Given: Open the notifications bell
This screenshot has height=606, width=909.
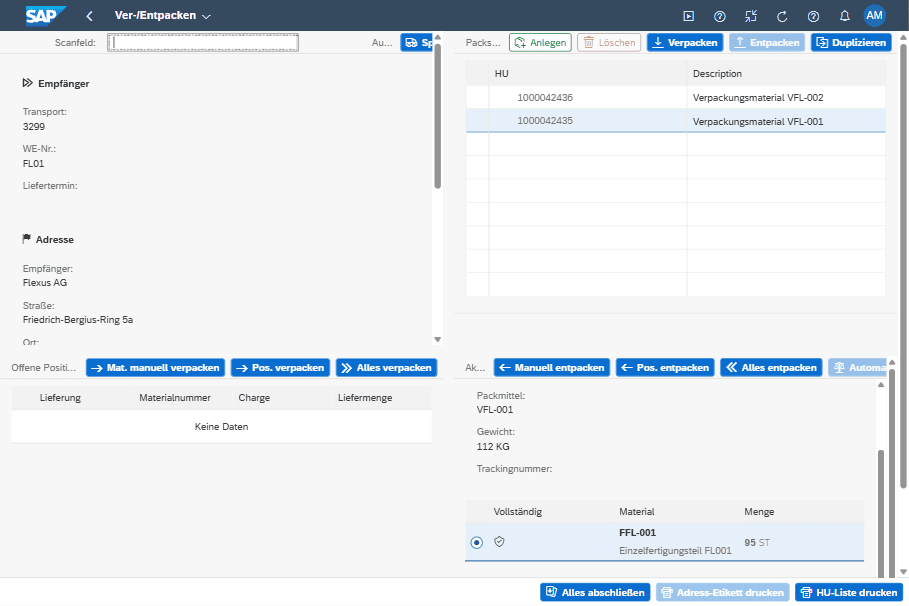Looking at the screenshot, I should [845, 16].
